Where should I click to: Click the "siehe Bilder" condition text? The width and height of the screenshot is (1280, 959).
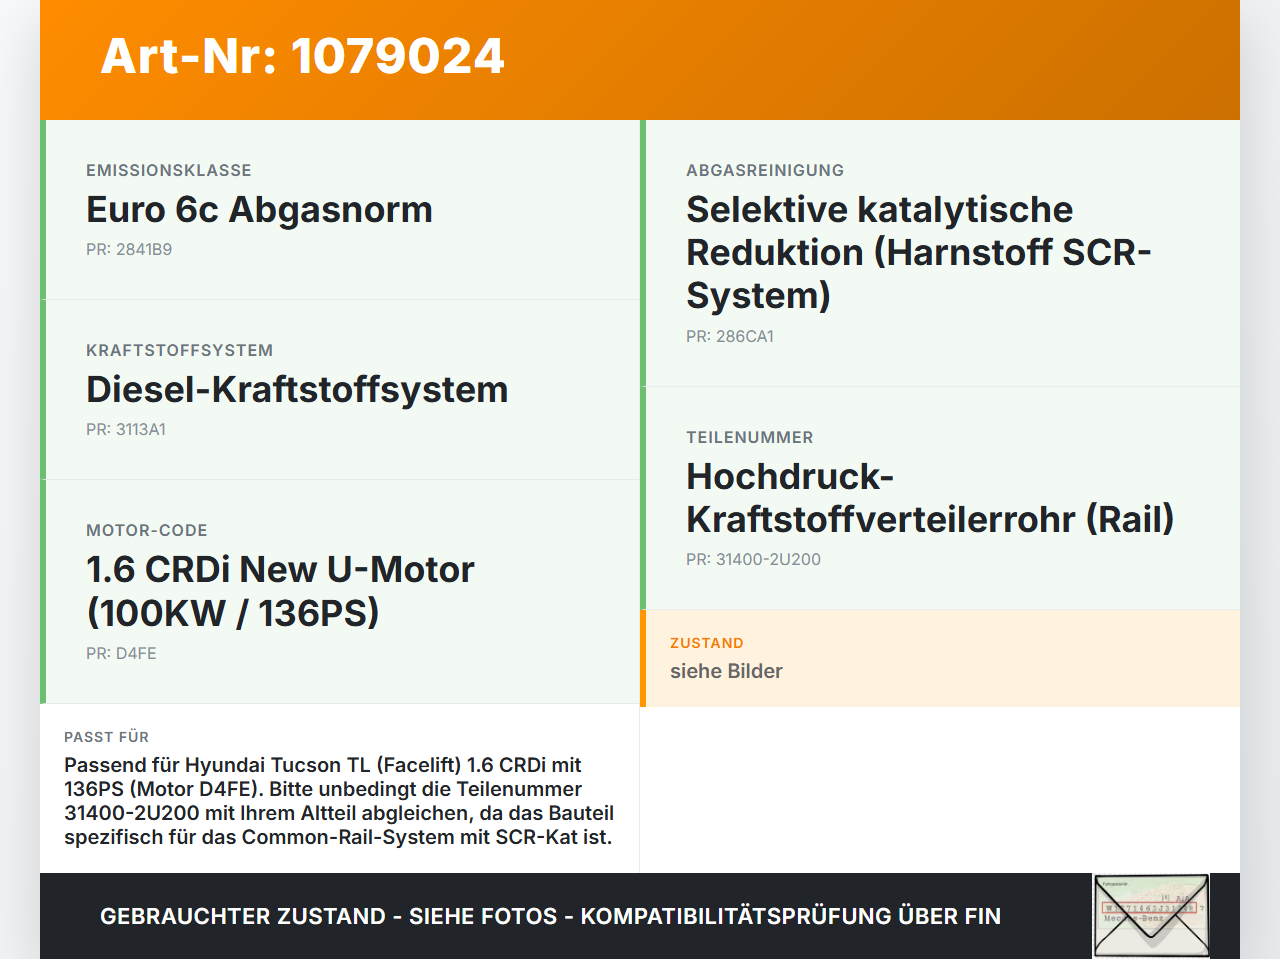[x=726, y=671]
